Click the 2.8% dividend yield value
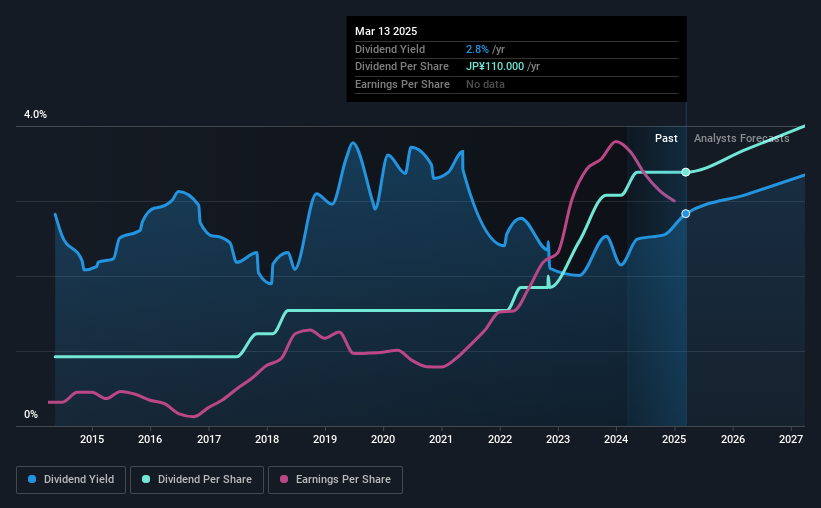 (477, 49)
